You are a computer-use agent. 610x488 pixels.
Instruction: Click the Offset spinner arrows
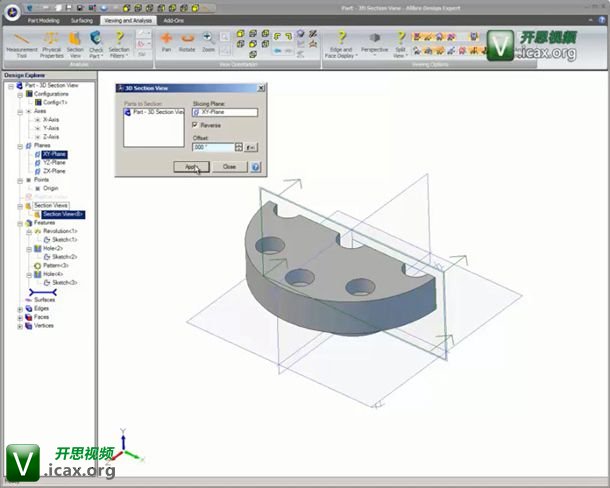tap(239, 147)
